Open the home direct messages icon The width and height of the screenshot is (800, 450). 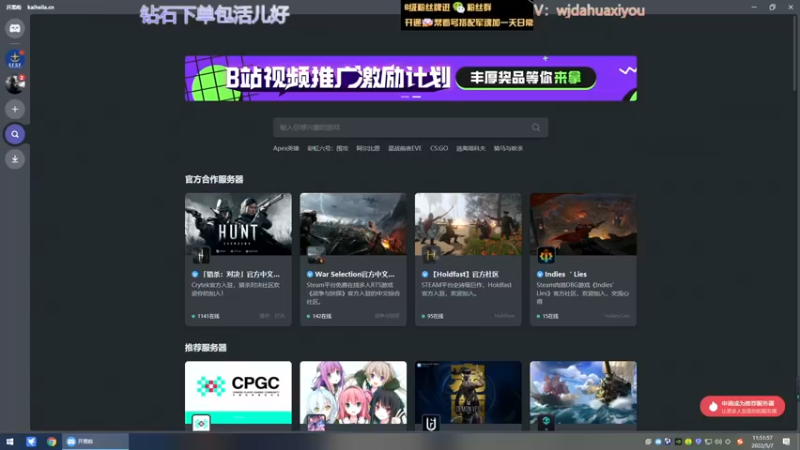(15, 29)
